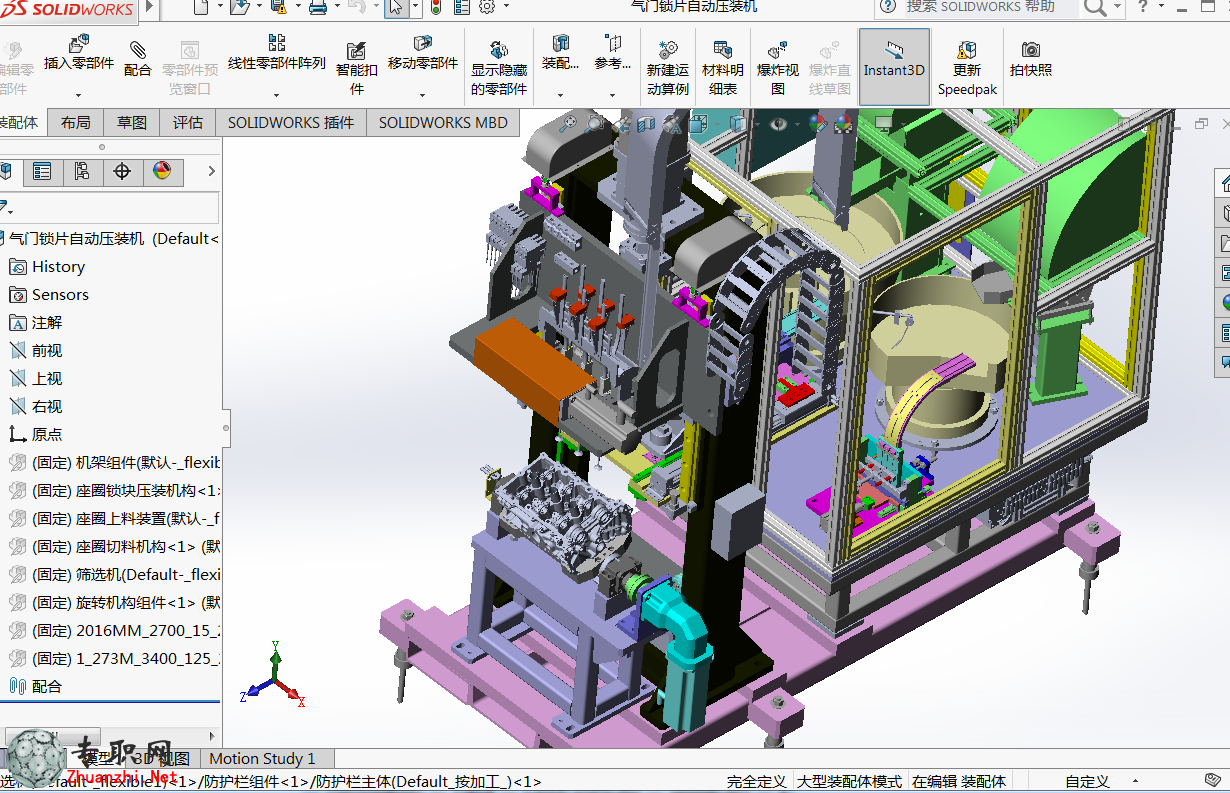Open Linear Component Pattern (线性零部件阵列) tool
The width and height of the screenshot is (1230, 793).
point(277,42)
